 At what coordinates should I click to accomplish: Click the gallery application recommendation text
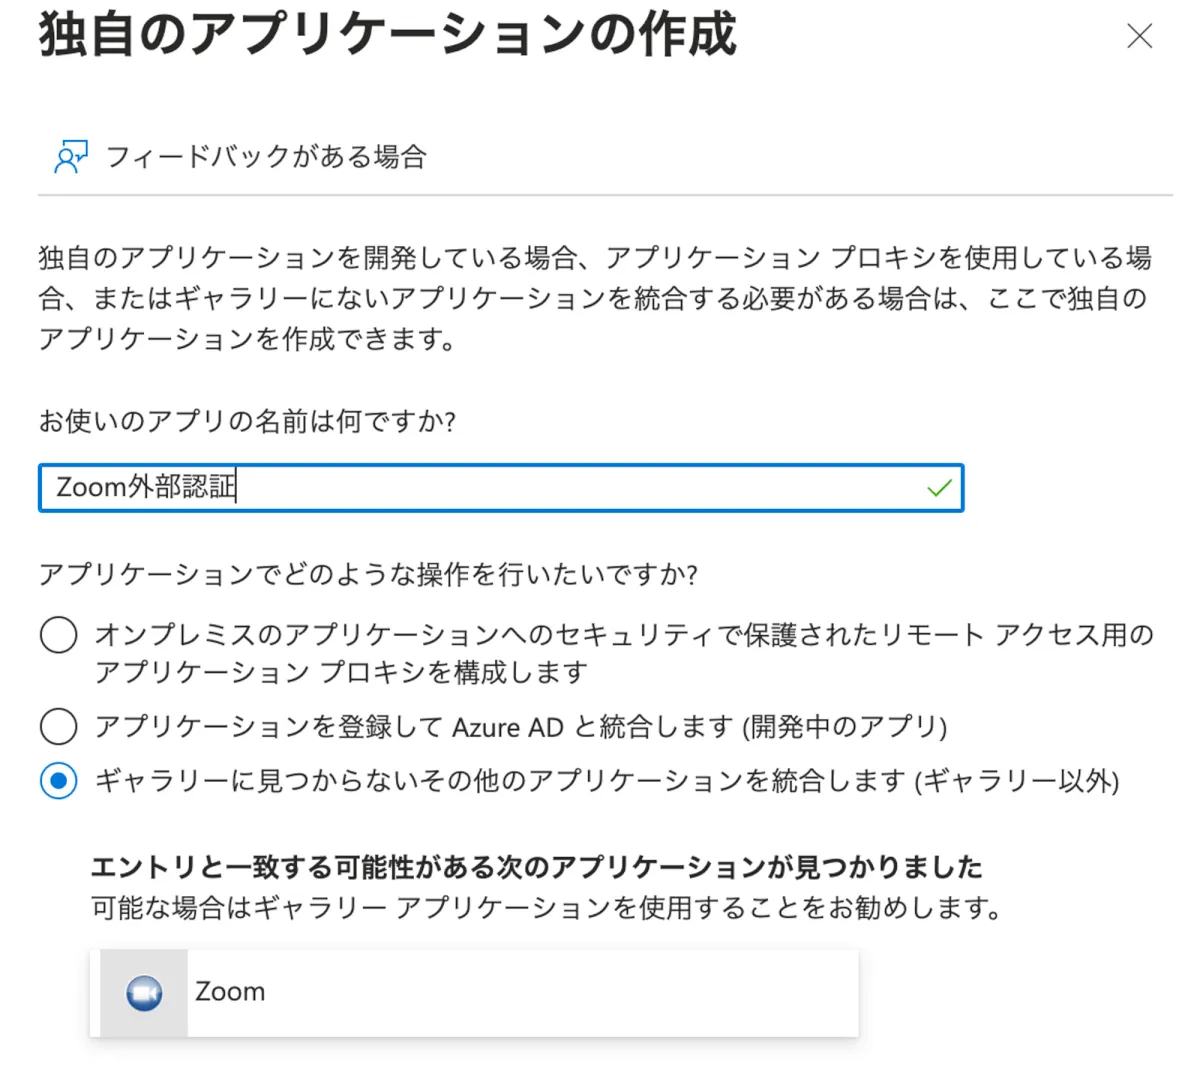point(546,908)
